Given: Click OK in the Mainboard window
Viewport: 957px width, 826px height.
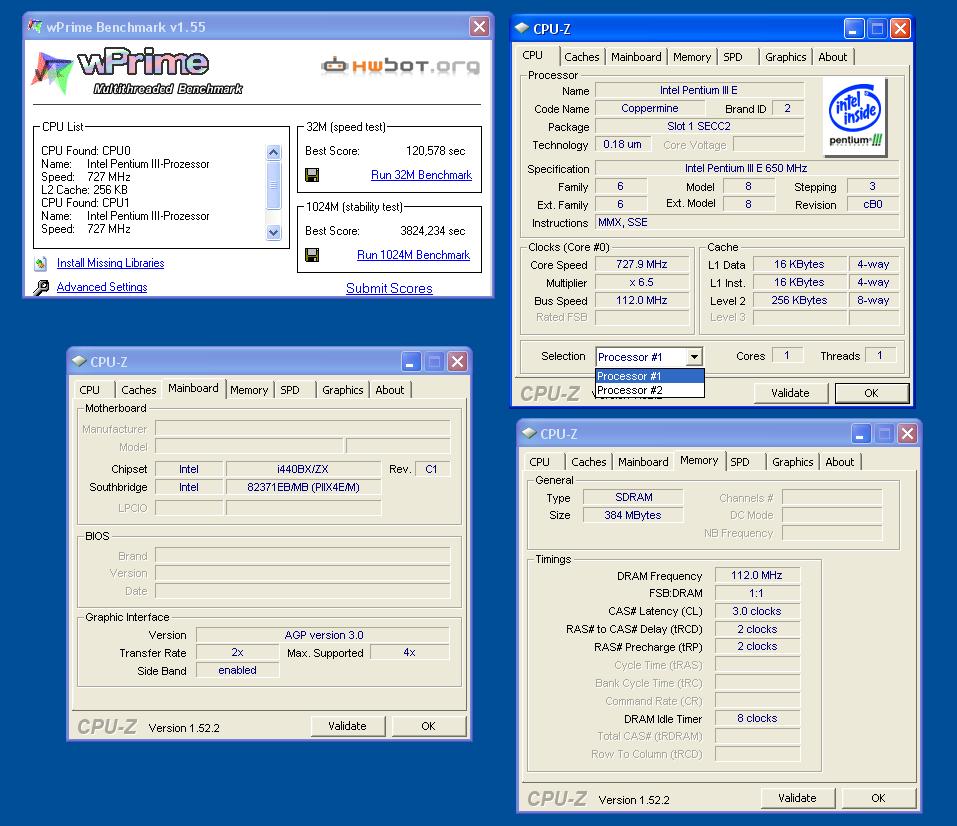Looking at the screenshot, I should pos(428,726).
